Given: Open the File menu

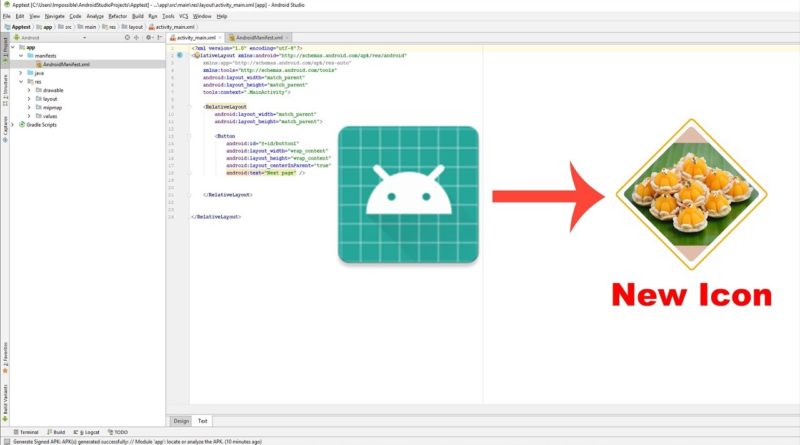Looking at the screenshot, I should click(7, 16).
